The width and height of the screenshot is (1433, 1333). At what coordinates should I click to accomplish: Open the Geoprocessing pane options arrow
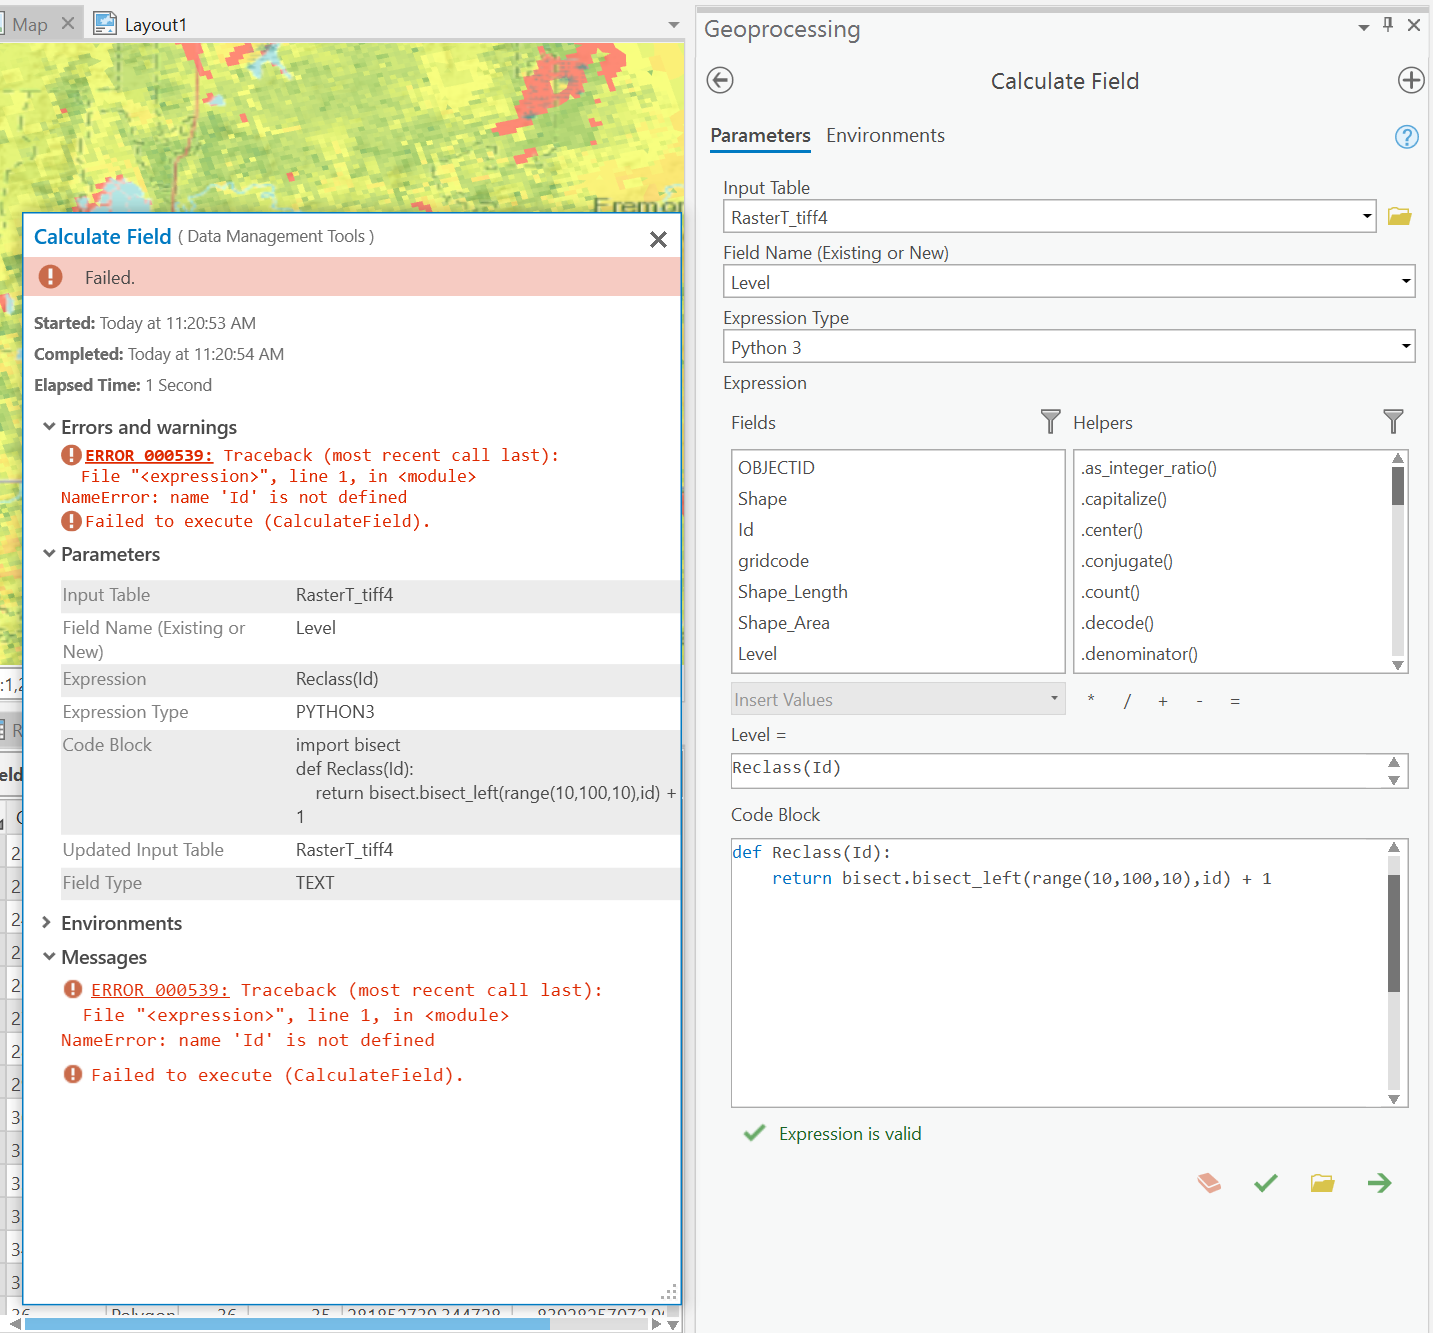[1364, 28]
